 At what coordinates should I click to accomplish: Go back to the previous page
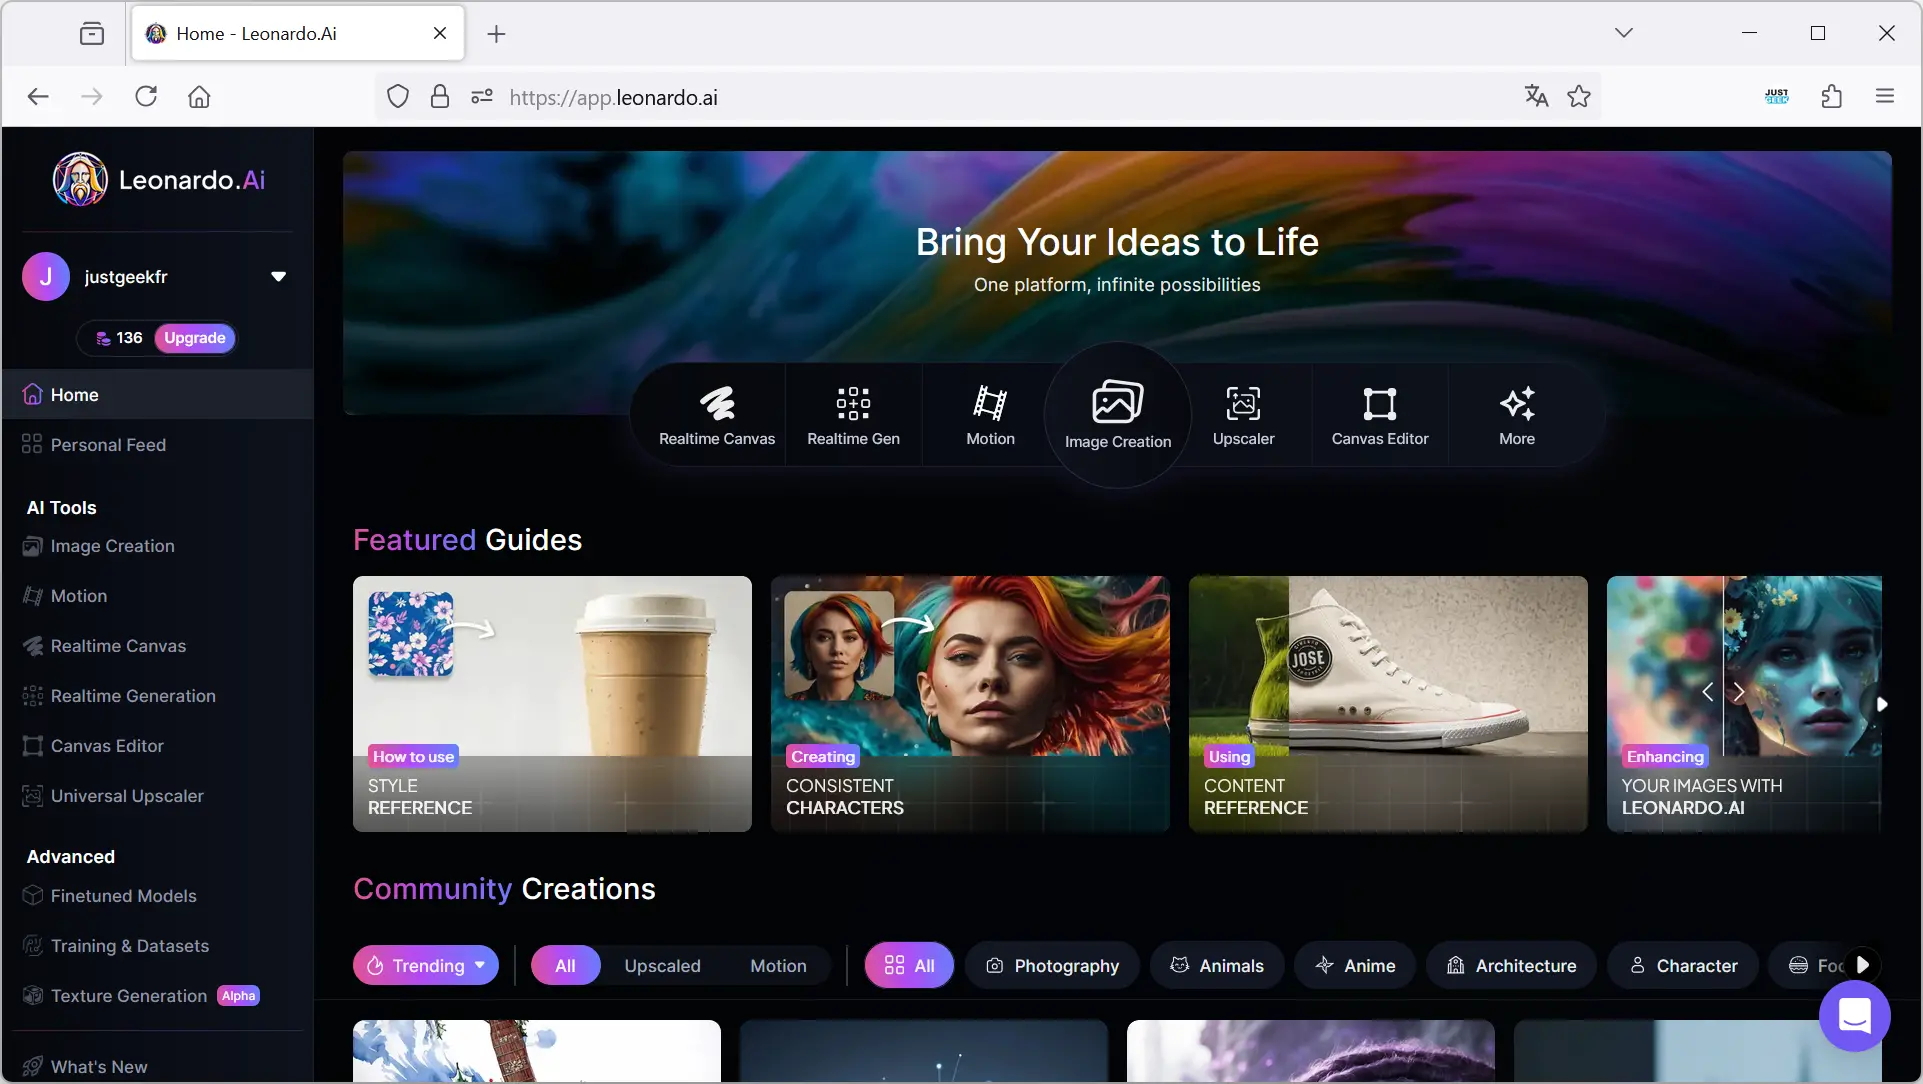(x=38, y=96)
